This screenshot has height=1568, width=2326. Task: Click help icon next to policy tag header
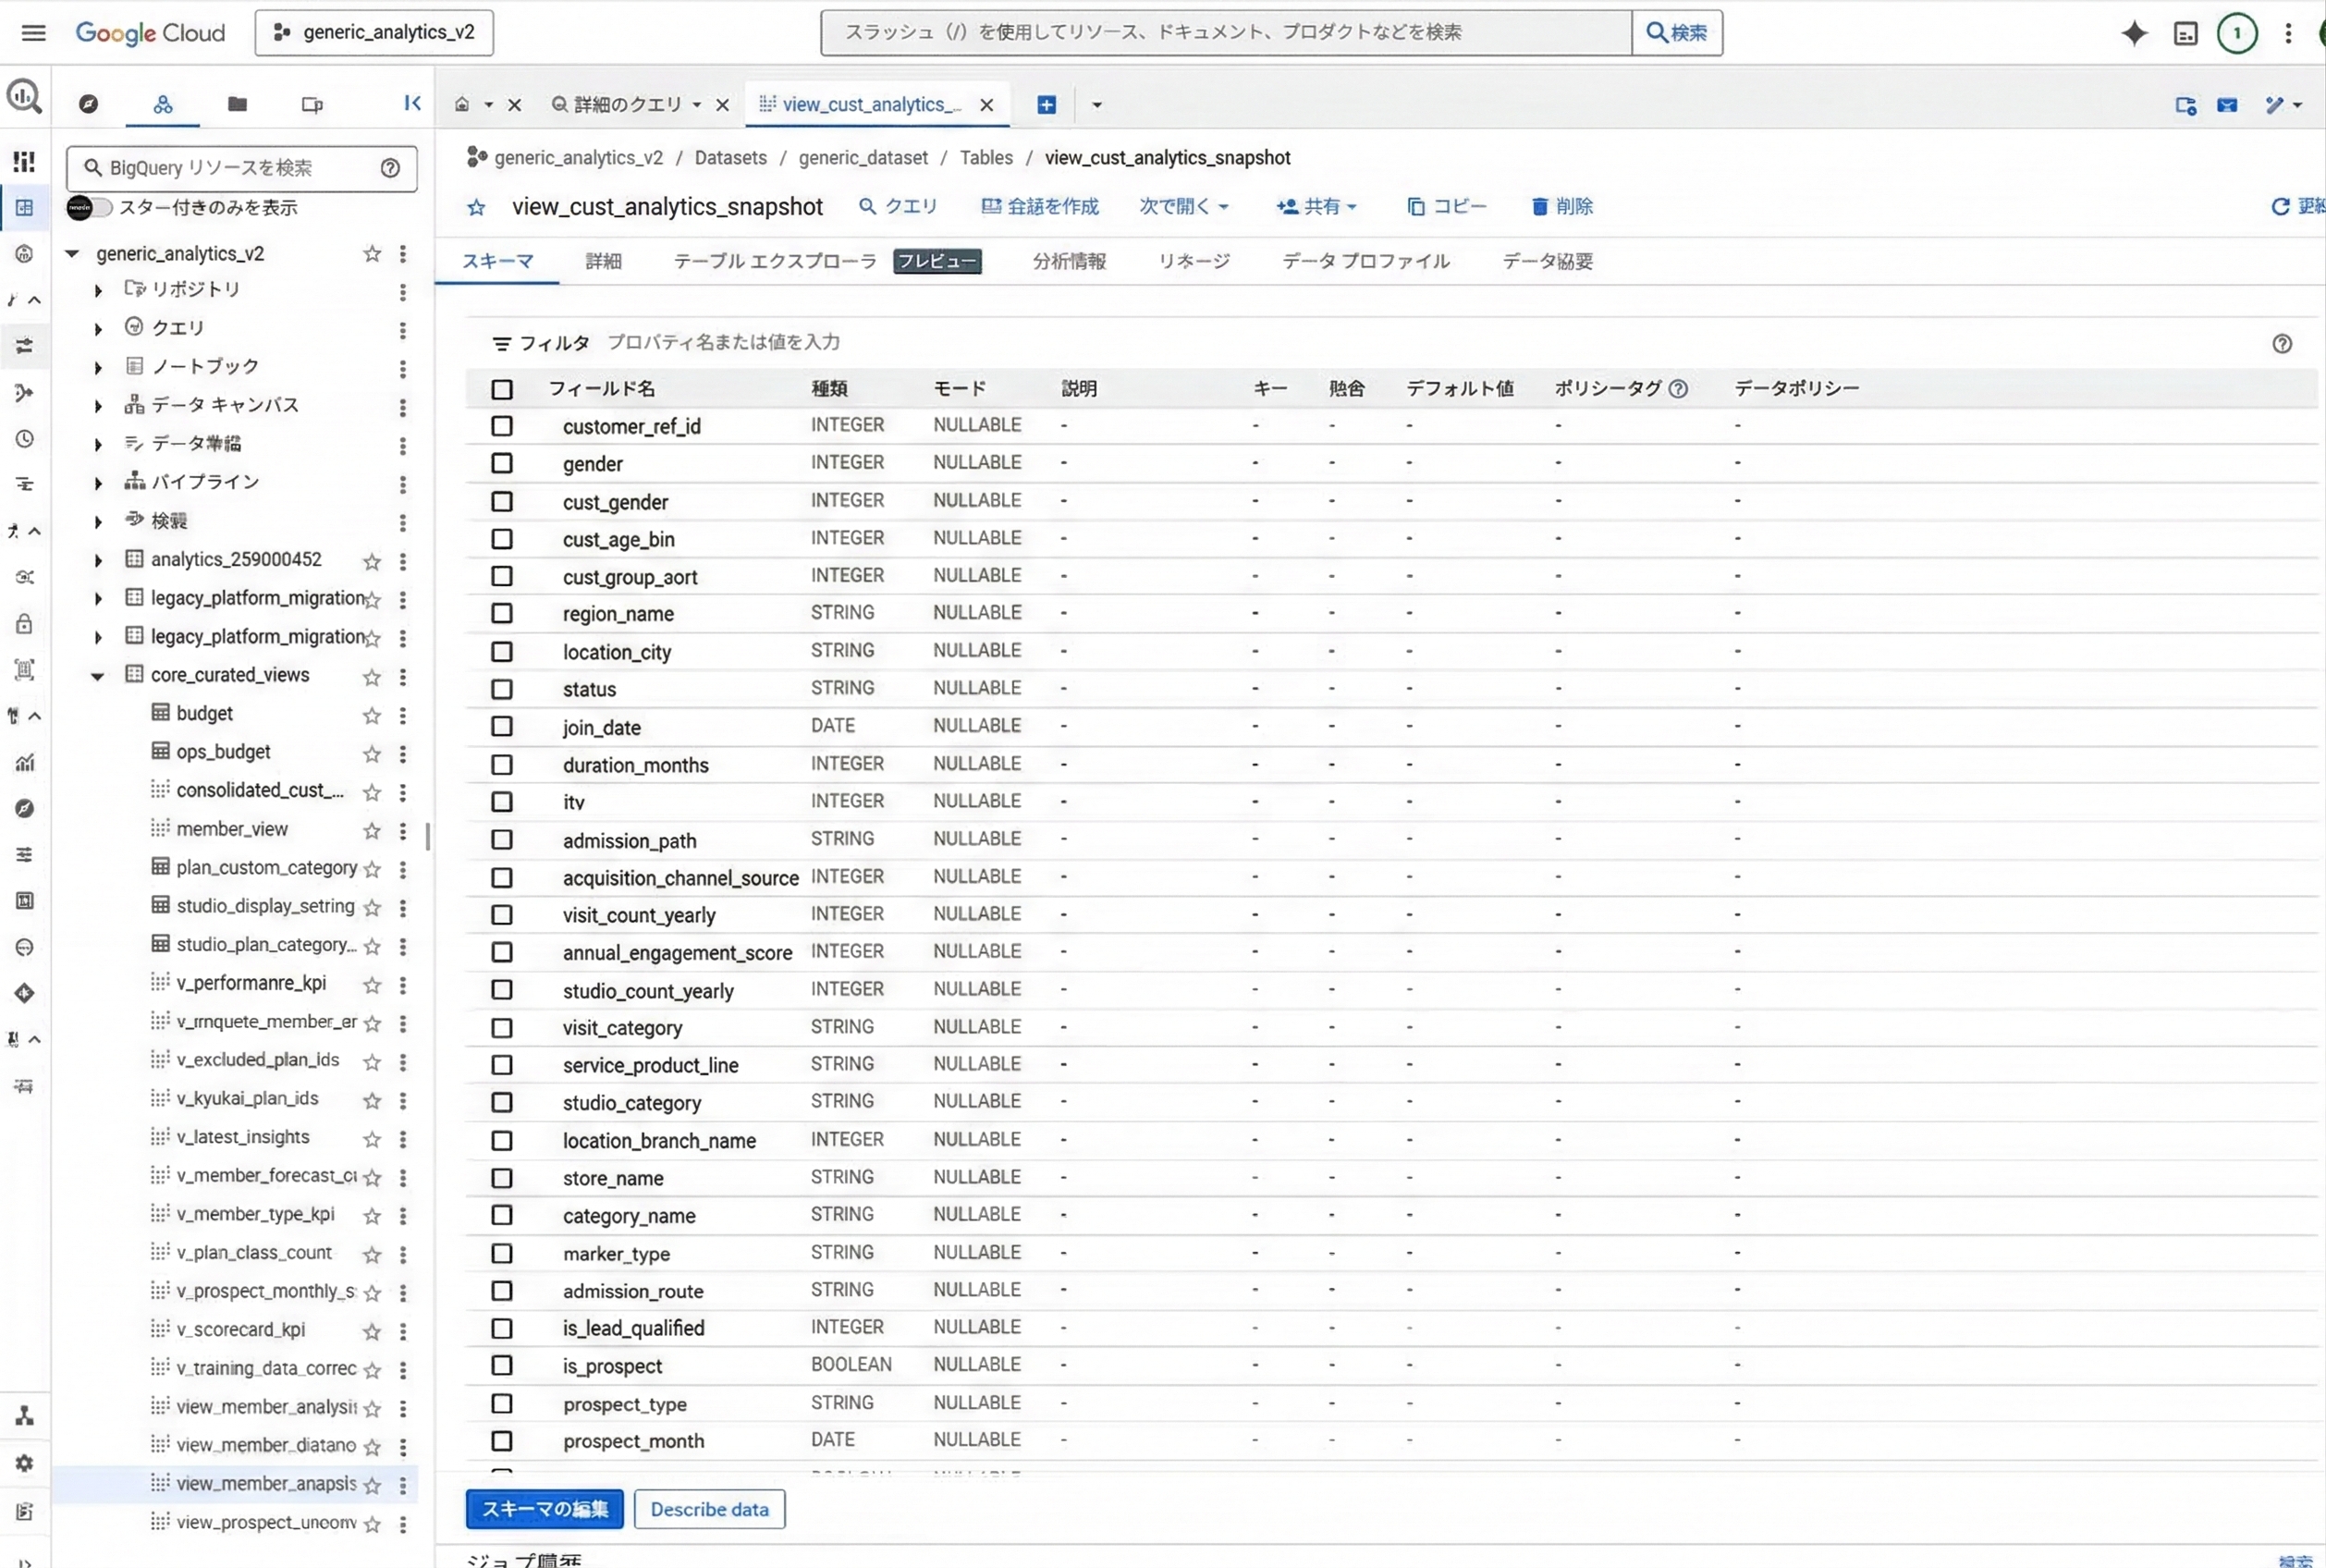pos(1678,389)
